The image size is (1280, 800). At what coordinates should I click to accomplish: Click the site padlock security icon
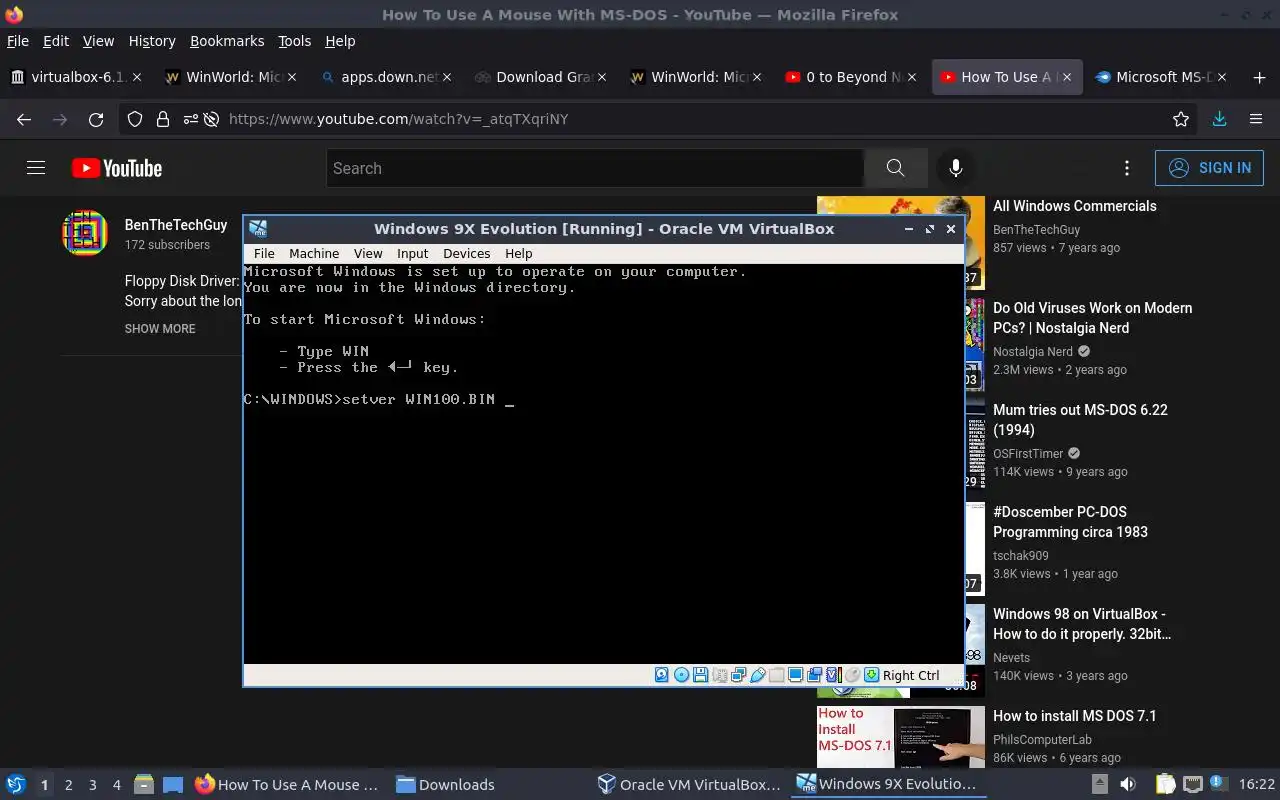pyautogui.click(x=163, y=119)
